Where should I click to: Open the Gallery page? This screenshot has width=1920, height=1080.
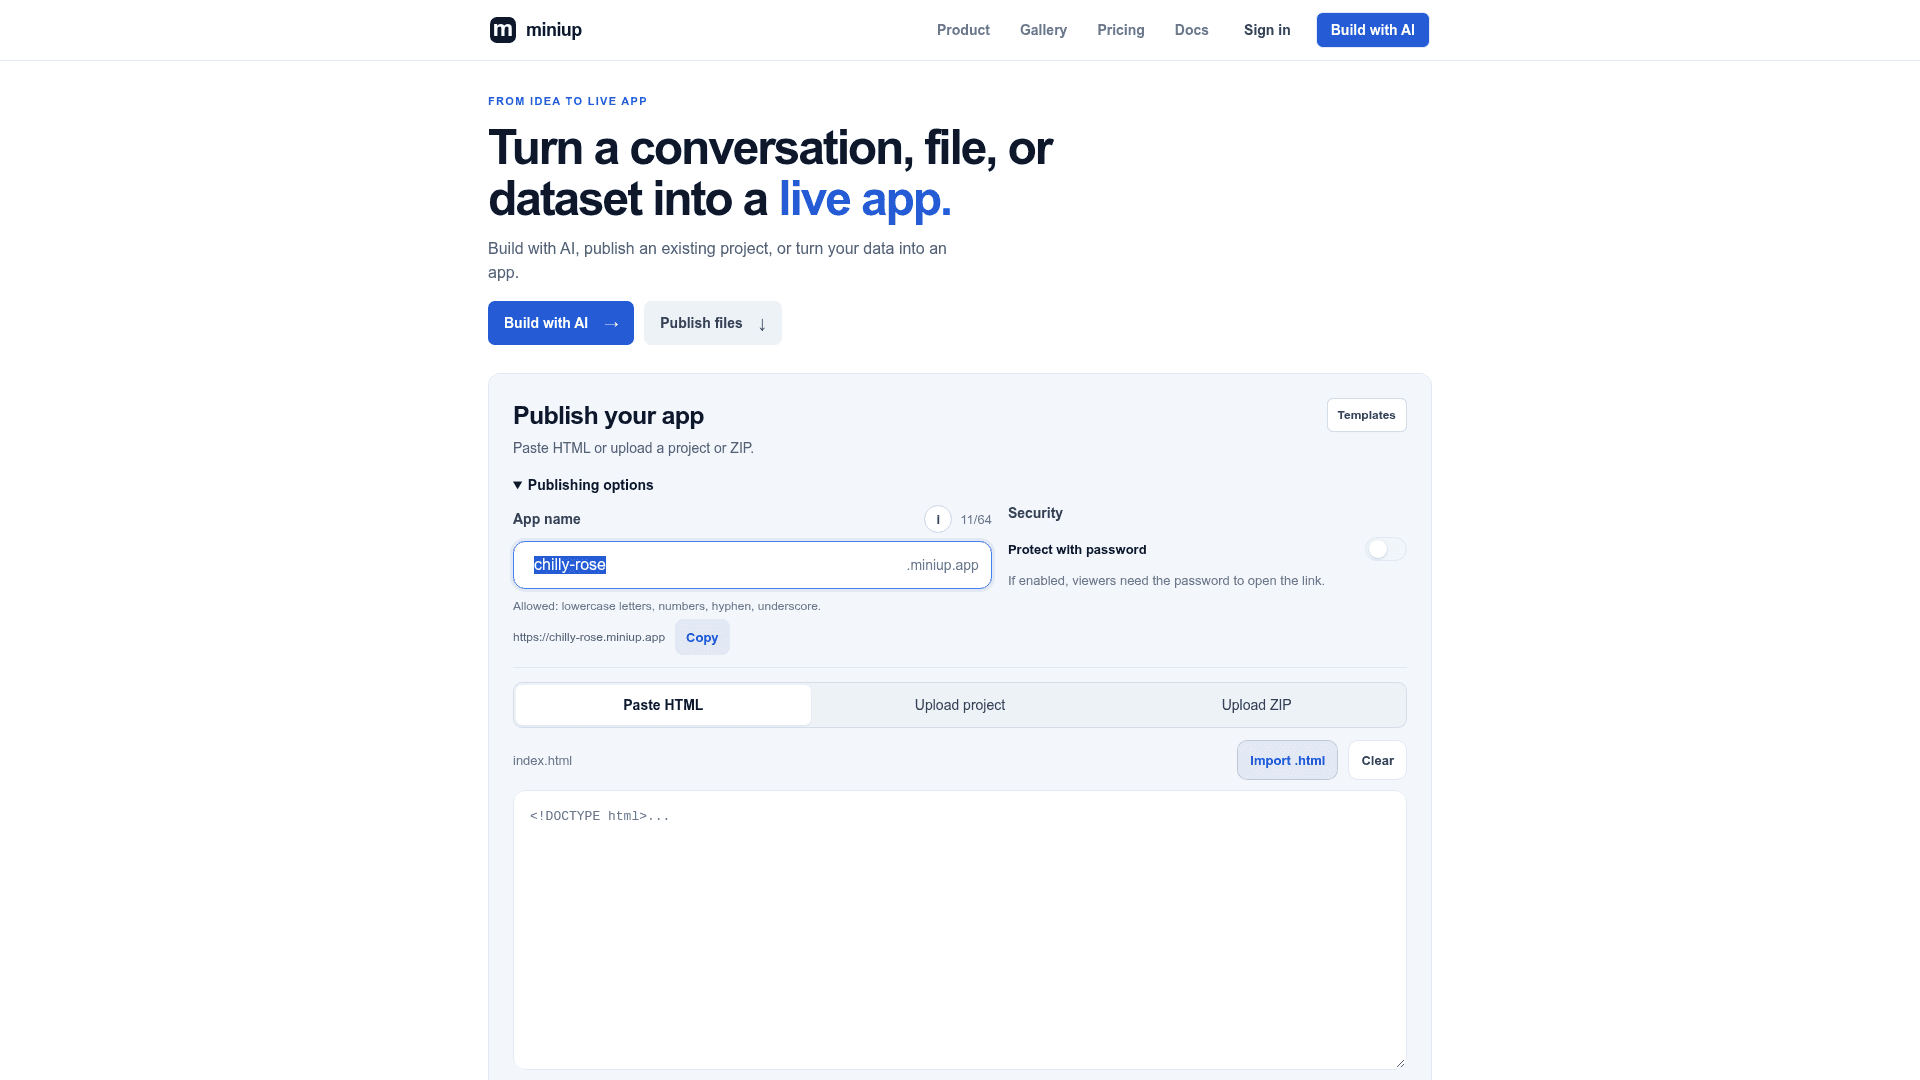tap(1043, 30)
